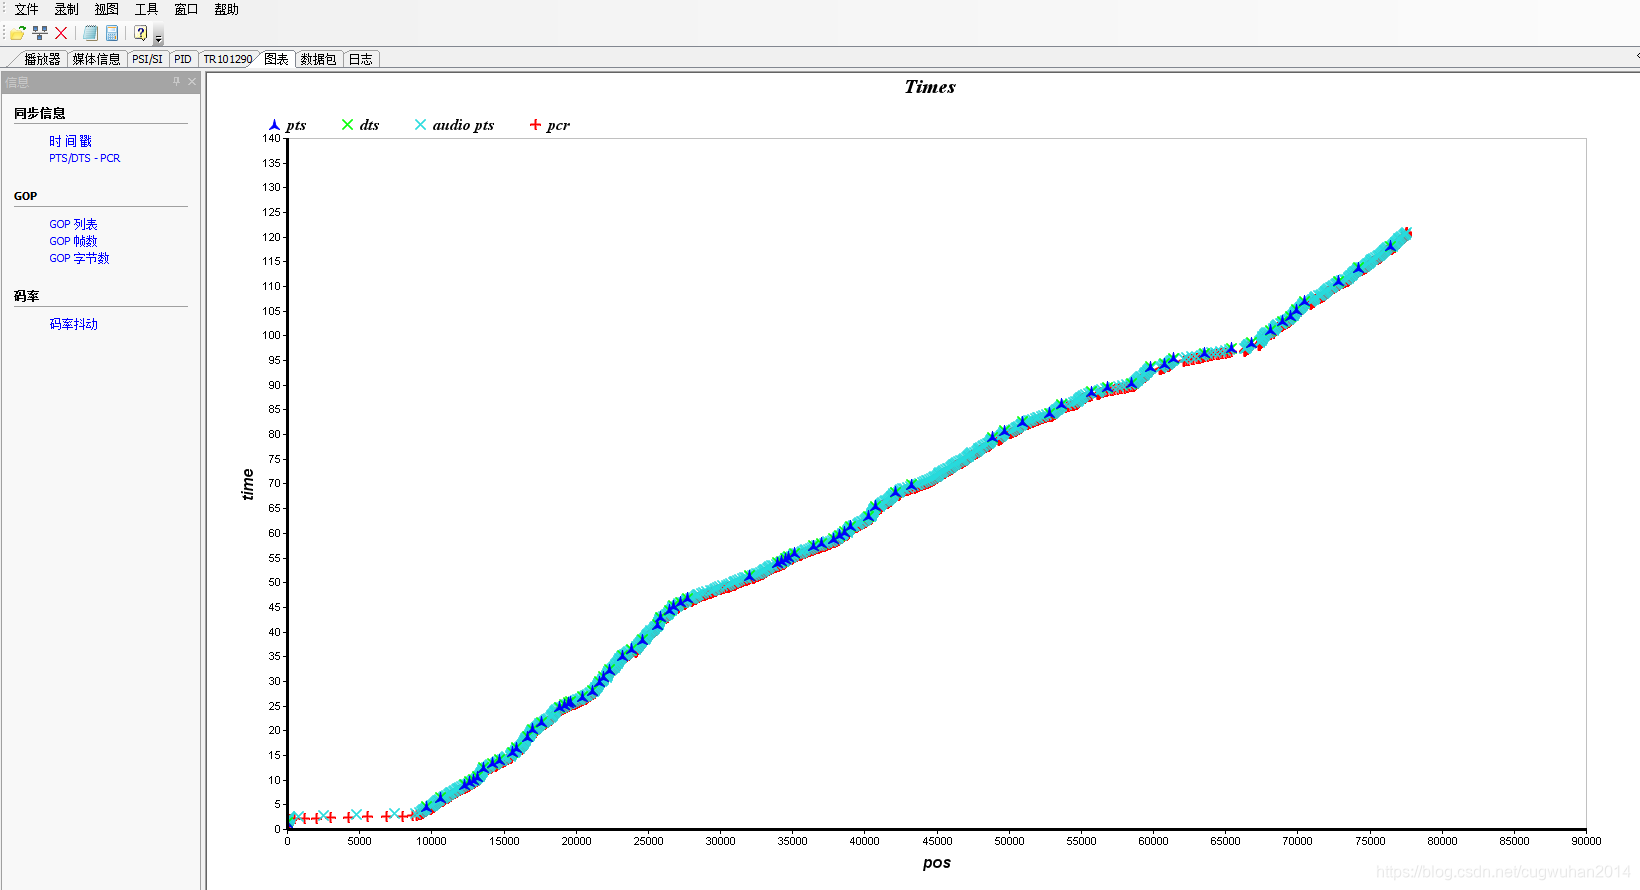Select the 图表 tab
1640x890 pixels.
276,59
